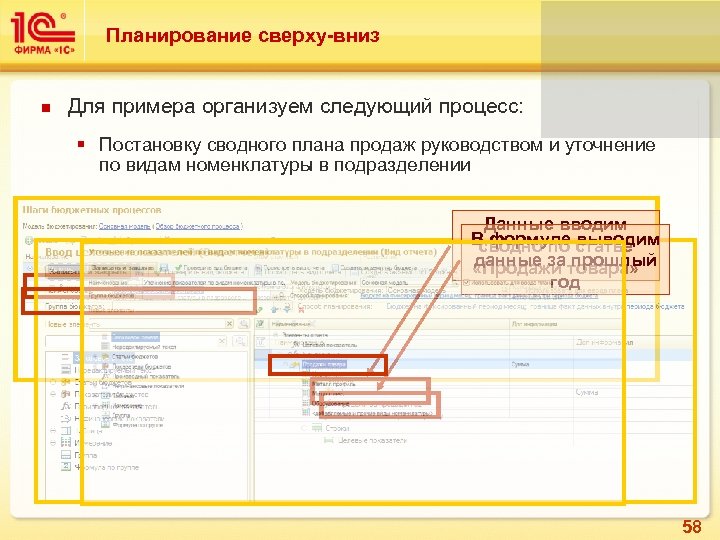Open the Основная модель link
This screenshot has width=720, height=540.
click(x=124, y=226)
